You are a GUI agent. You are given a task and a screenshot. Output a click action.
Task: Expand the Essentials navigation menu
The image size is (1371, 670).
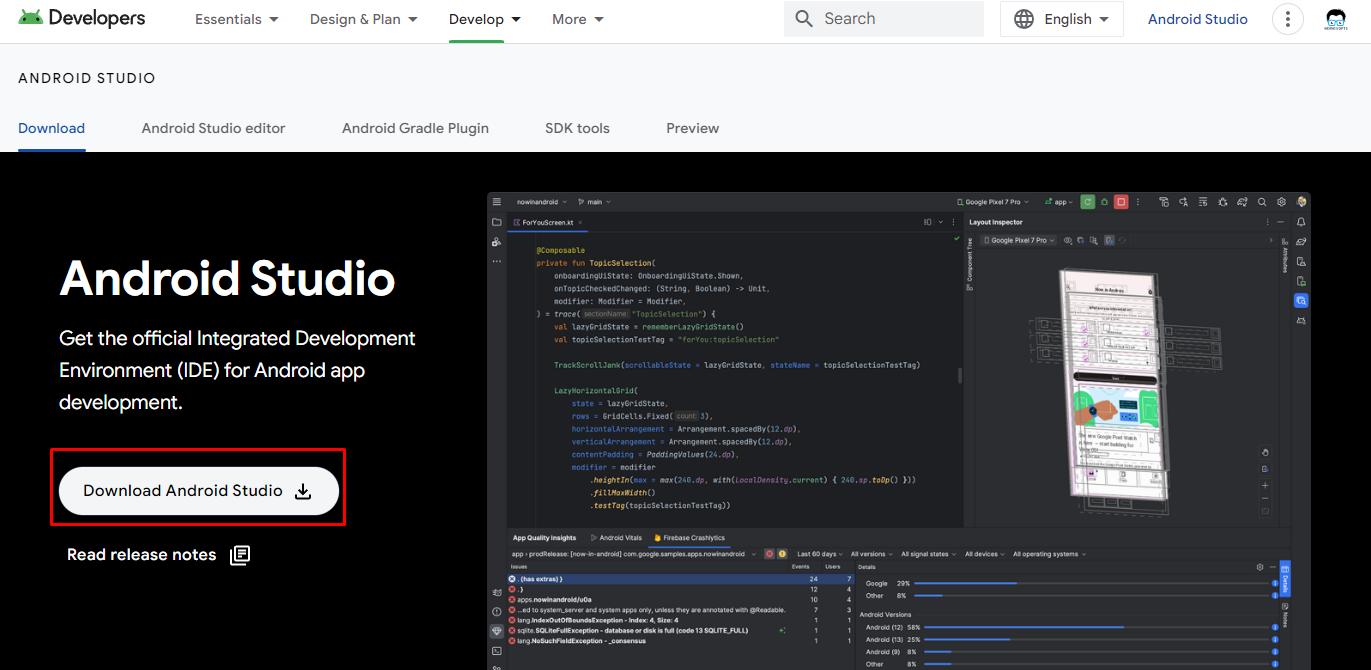pos(237,19)
